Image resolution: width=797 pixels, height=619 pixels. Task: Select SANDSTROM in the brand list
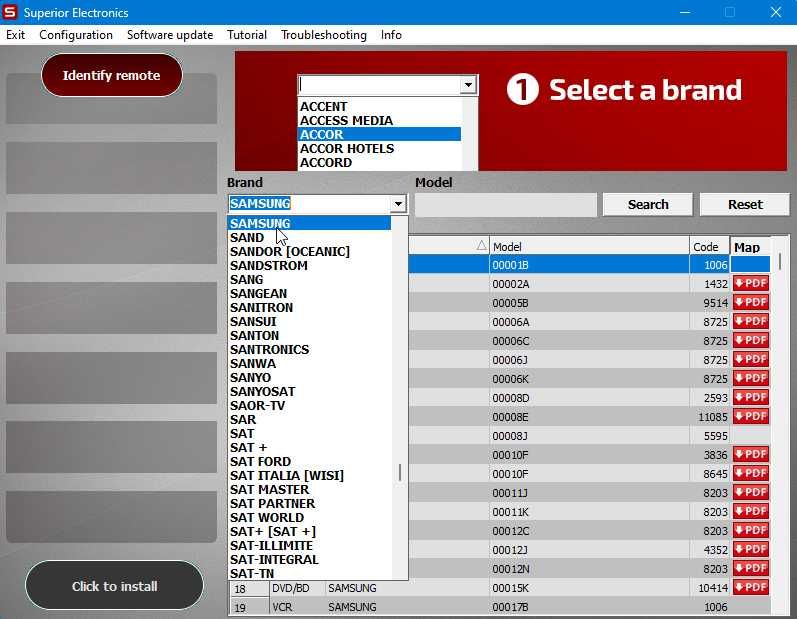pos(309,265)
